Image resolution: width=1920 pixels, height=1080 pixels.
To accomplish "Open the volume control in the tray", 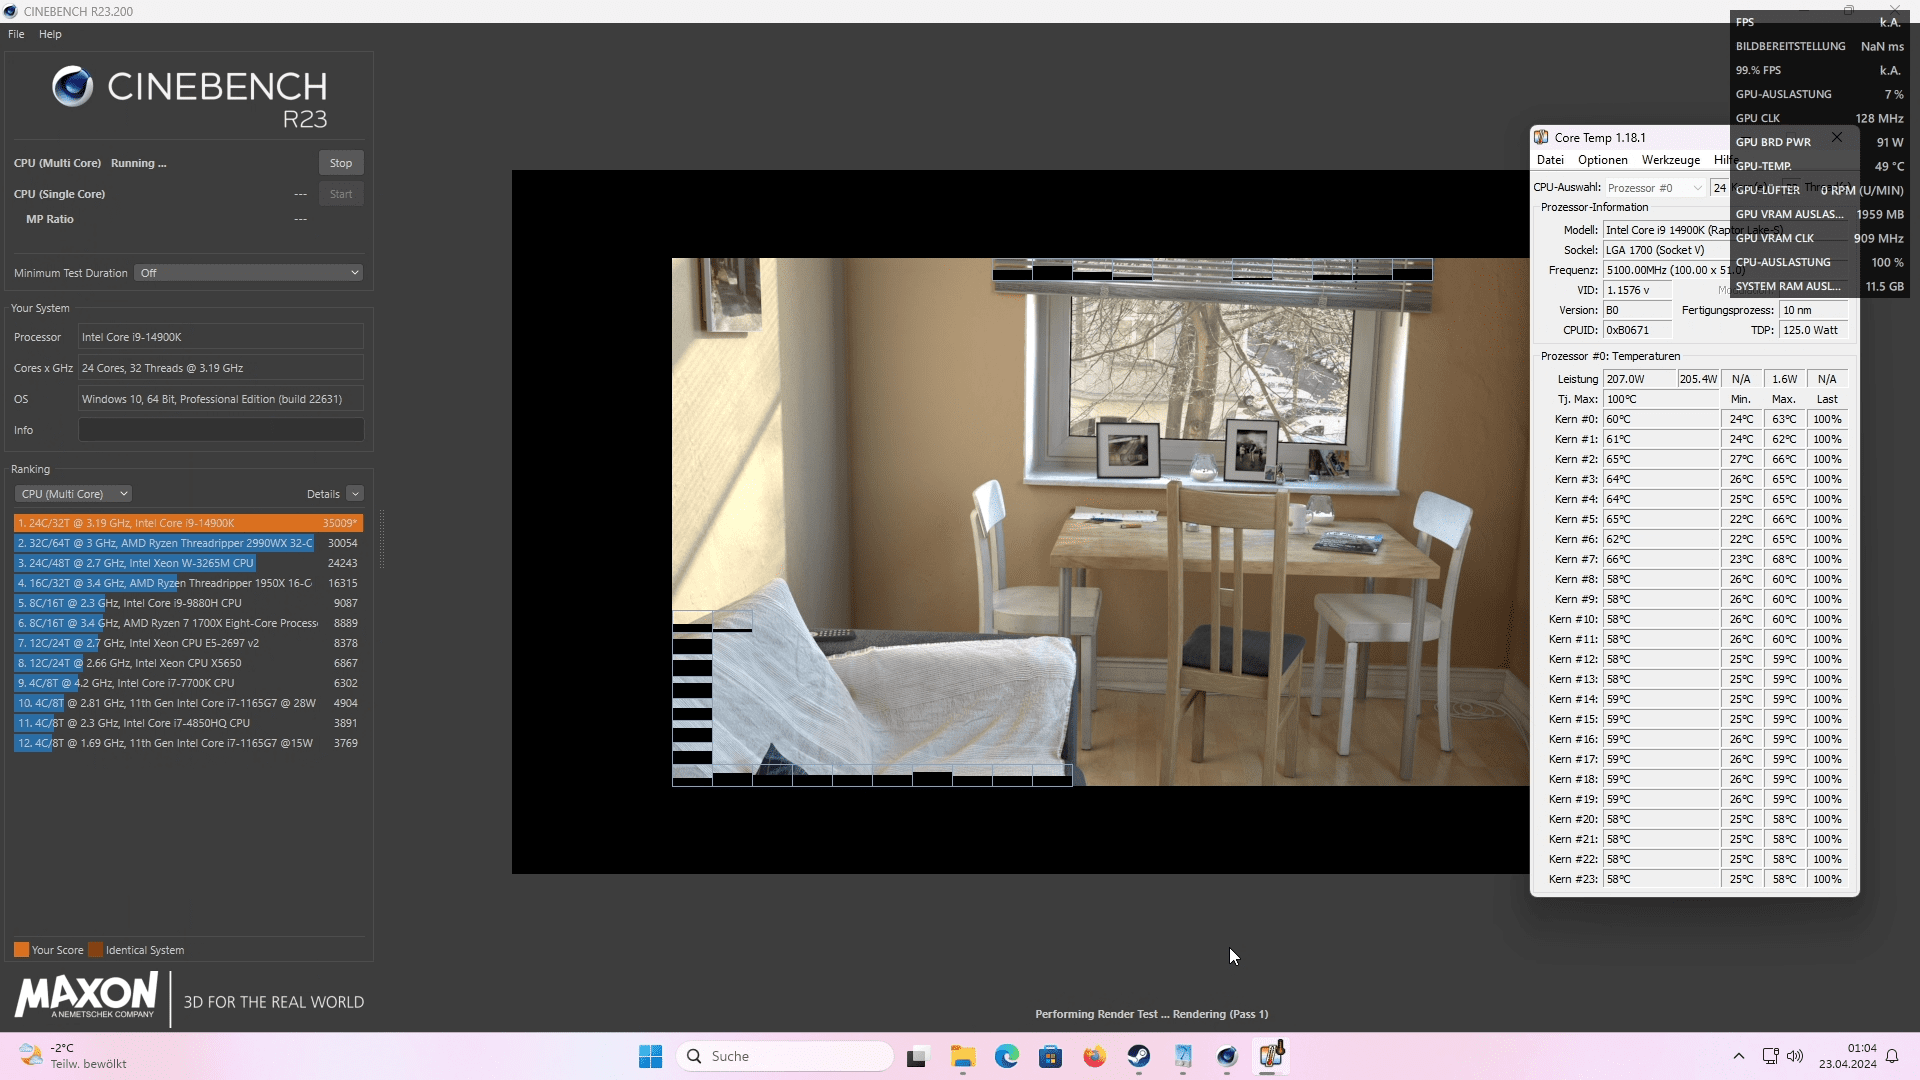I will click(1795, 1056).
